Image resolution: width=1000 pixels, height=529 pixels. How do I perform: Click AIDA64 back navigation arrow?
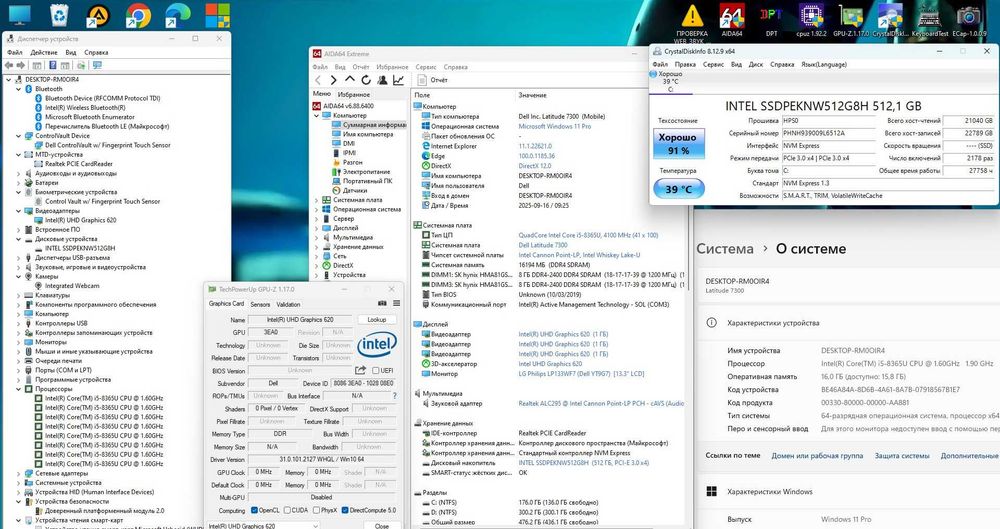318,80
